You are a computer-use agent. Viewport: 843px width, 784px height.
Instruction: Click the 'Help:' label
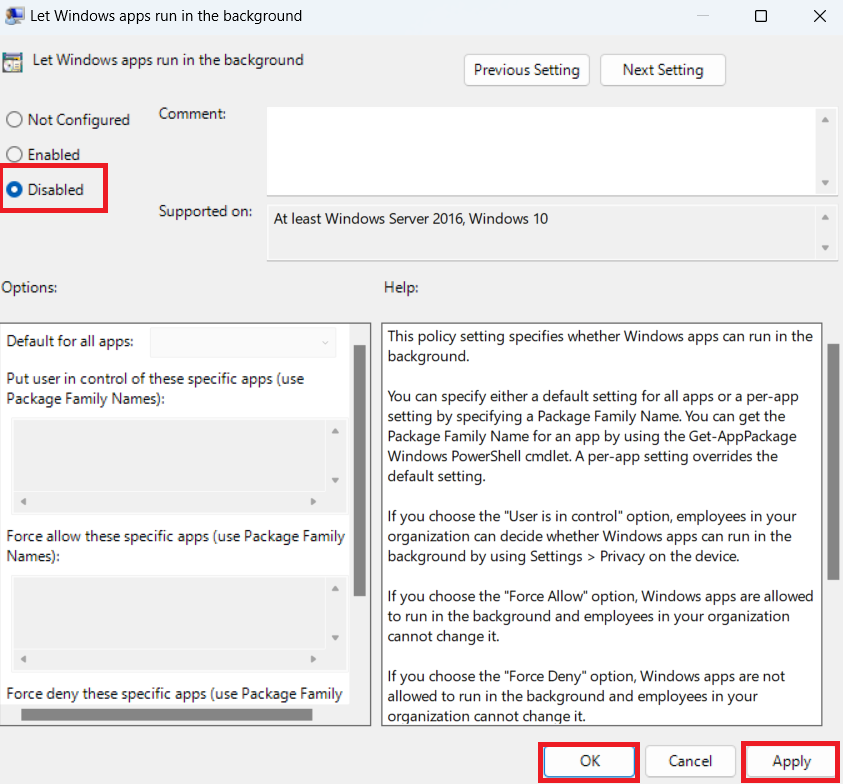pyautogui.click(x=401, y=287)
